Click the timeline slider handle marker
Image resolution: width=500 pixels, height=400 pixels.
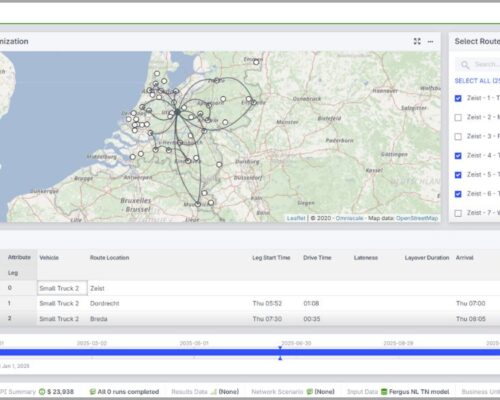[280, 353]
